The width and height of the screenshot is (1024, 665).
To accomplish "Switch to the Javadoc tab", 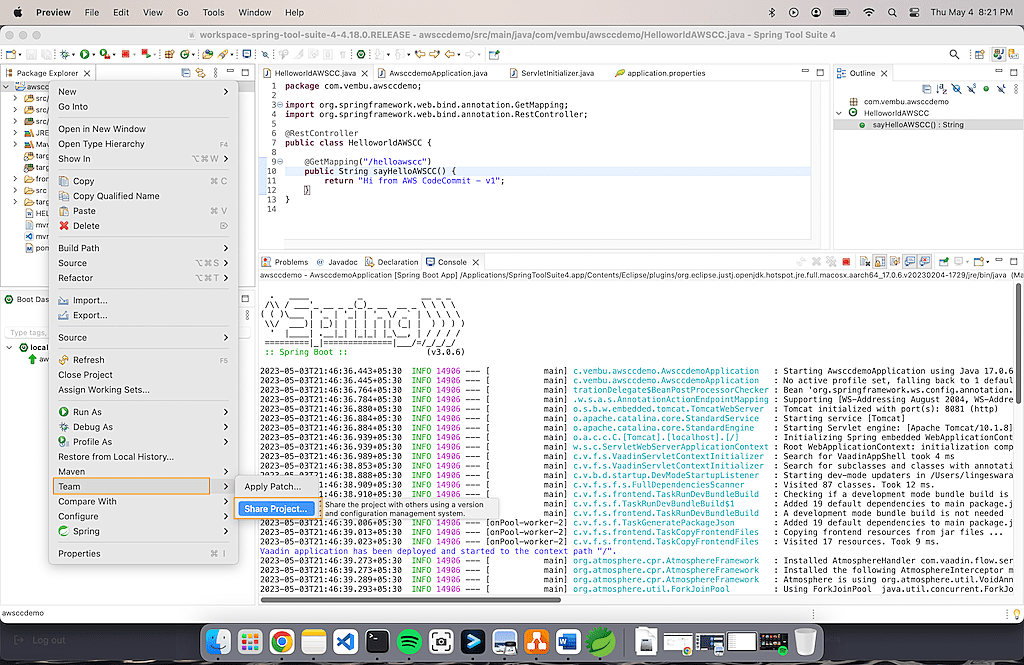I will pyautogui.click(x=337, y=262).
